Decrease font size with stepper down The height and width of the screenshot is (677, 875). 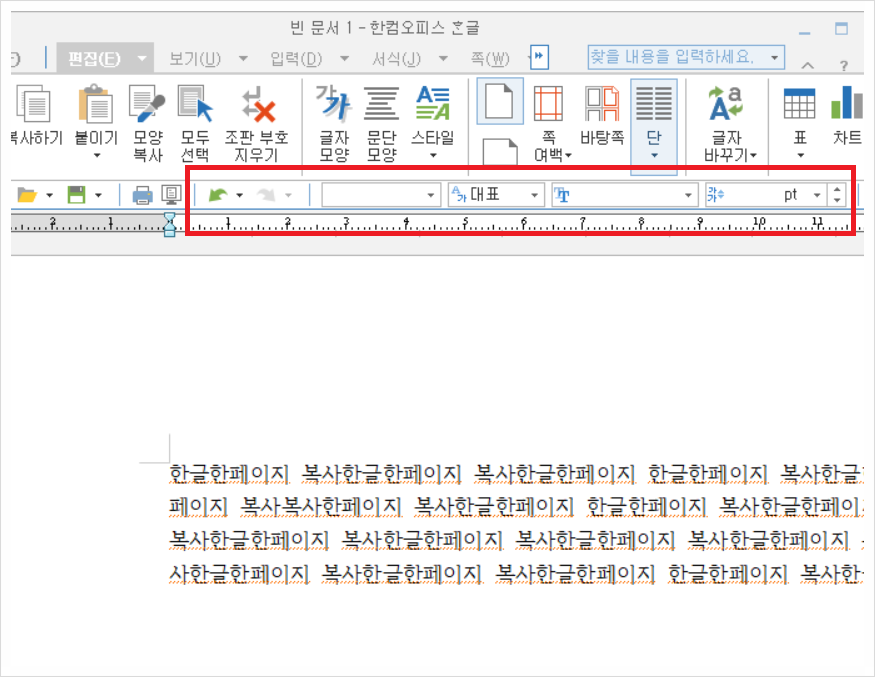[x=837, y=200]
